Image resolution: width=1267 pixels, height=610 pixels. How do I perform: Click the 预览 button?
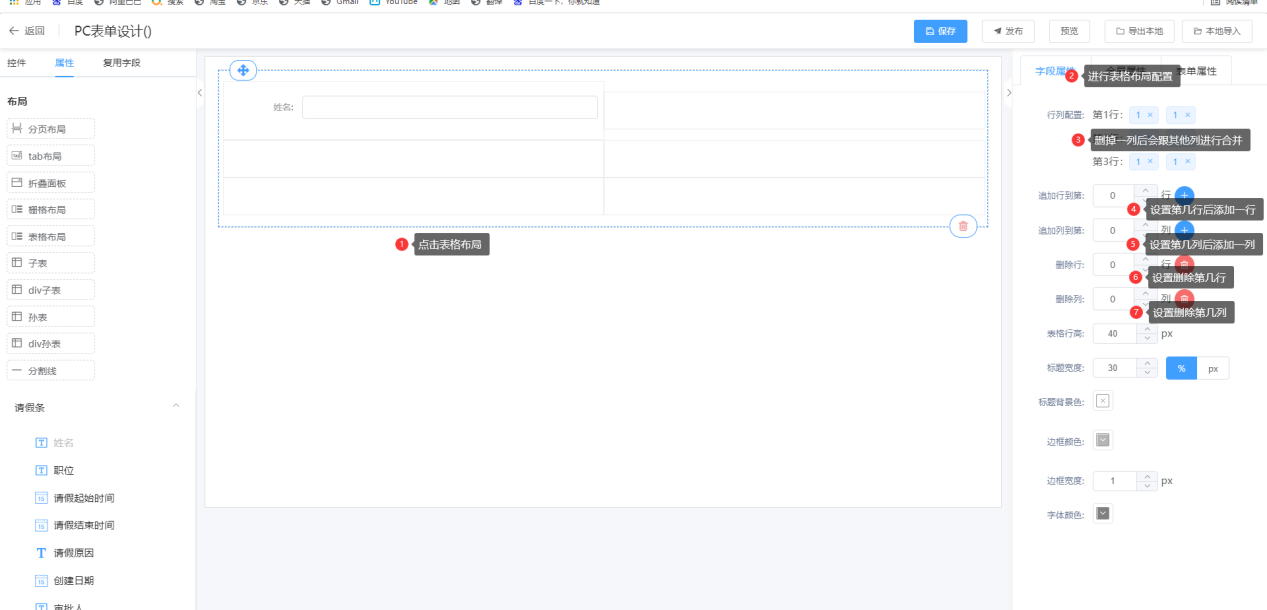coord(1069,31)
